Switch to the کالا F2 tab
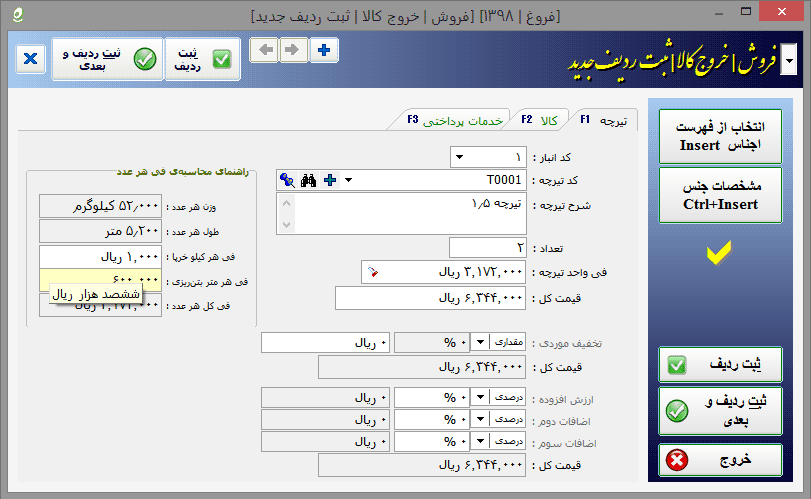Screen dimensions: 811x499 540,120
